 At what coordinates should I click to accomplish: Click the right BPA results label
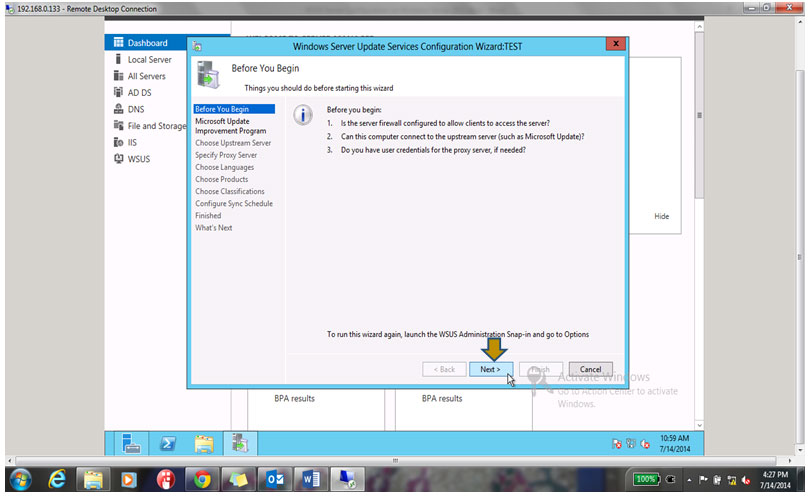point(442,398)
